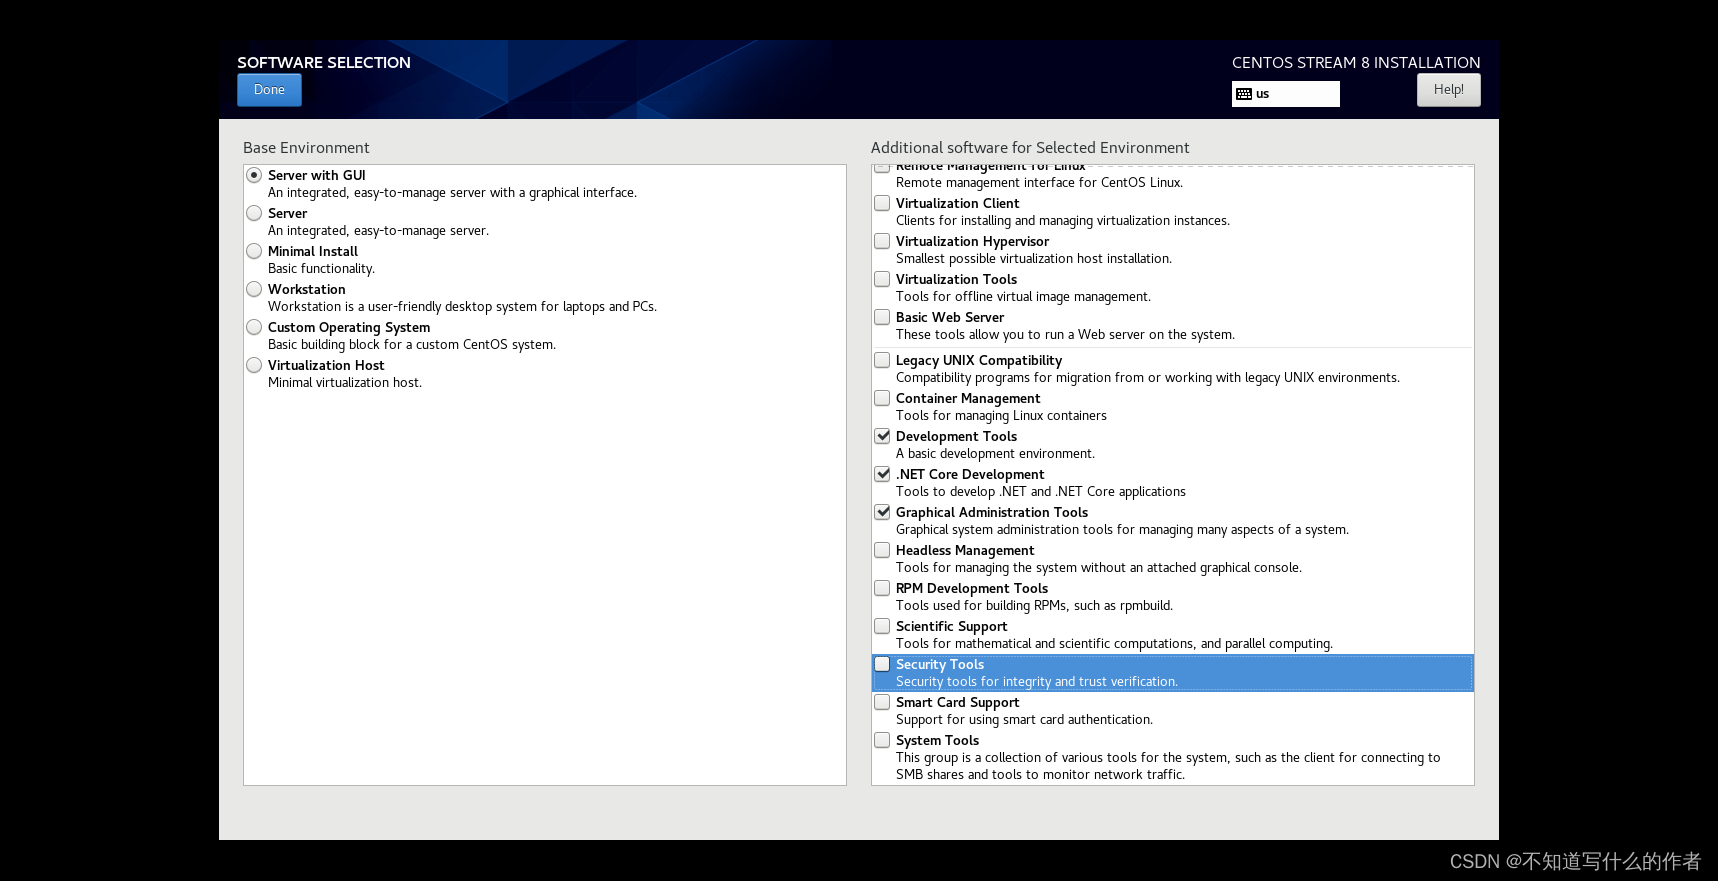Image resolution: width=1718 pixels, height=881 pixels.
Task: Click 'Support for using smart card authentication.' text
Action: pos(1024,720)
